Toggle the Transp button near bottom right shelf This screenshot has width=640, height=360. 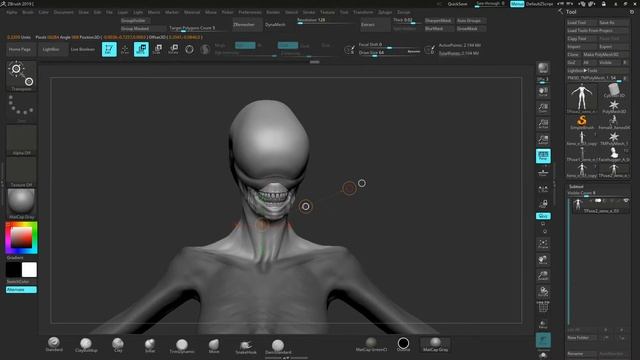click(x=543, y=324)
